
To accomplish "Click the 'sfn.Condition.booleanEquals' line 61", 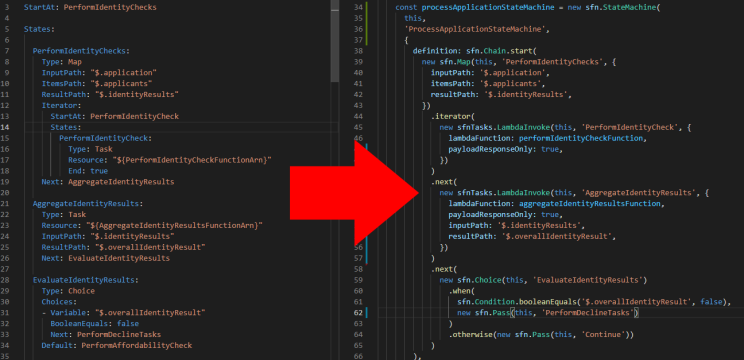I will click(594, 302).
